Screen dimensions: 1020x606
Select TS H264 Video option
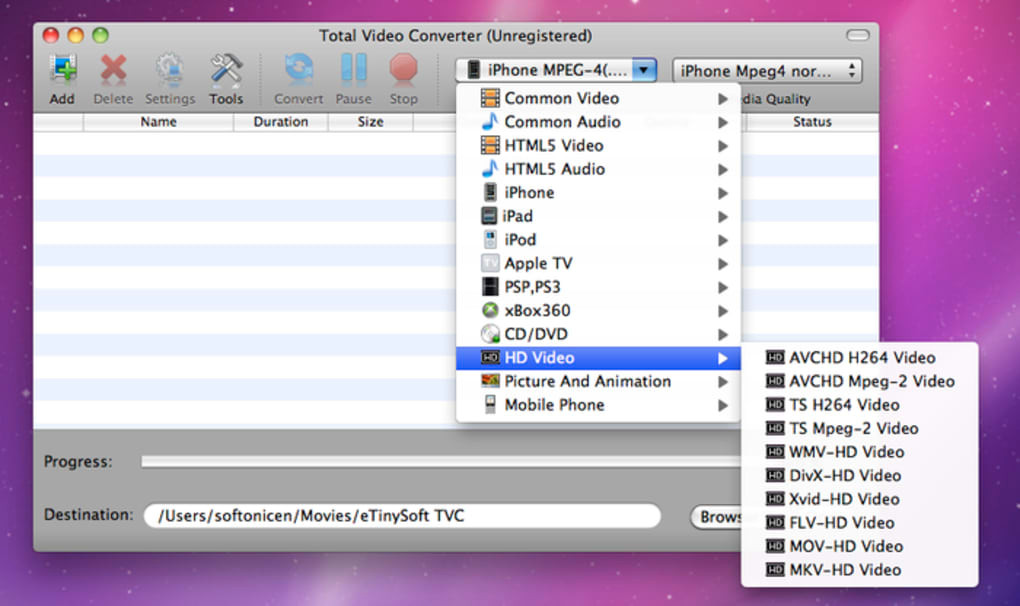[859, 404]
